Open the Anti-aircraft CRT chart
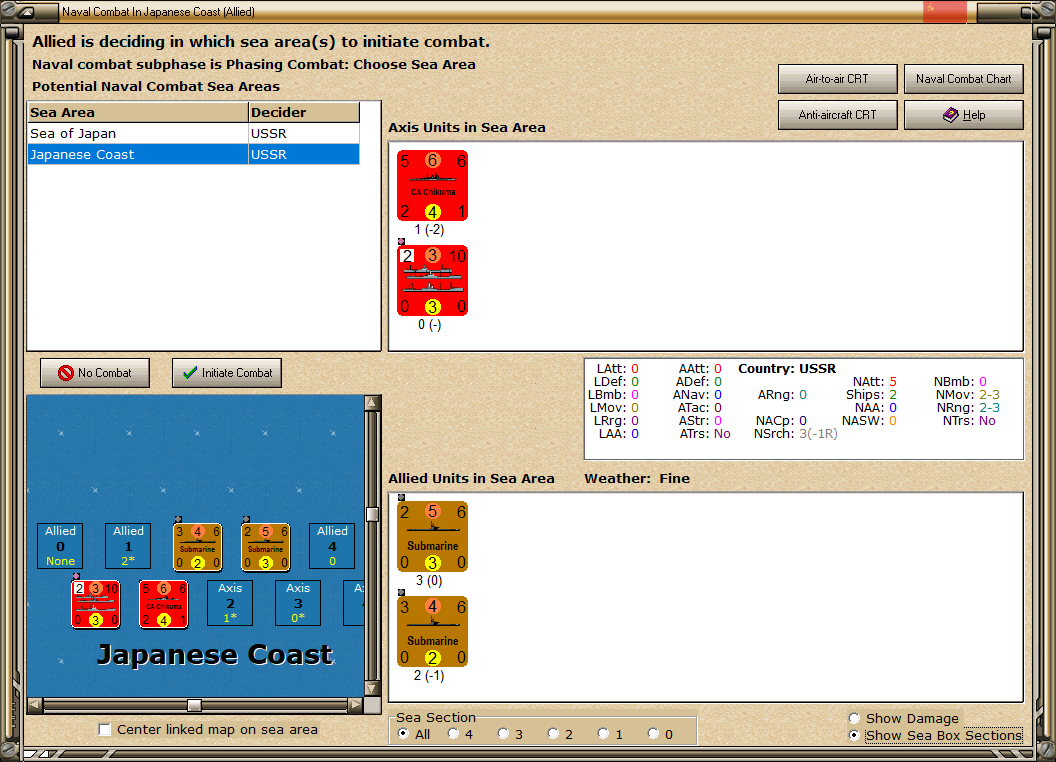 point(838,115)
